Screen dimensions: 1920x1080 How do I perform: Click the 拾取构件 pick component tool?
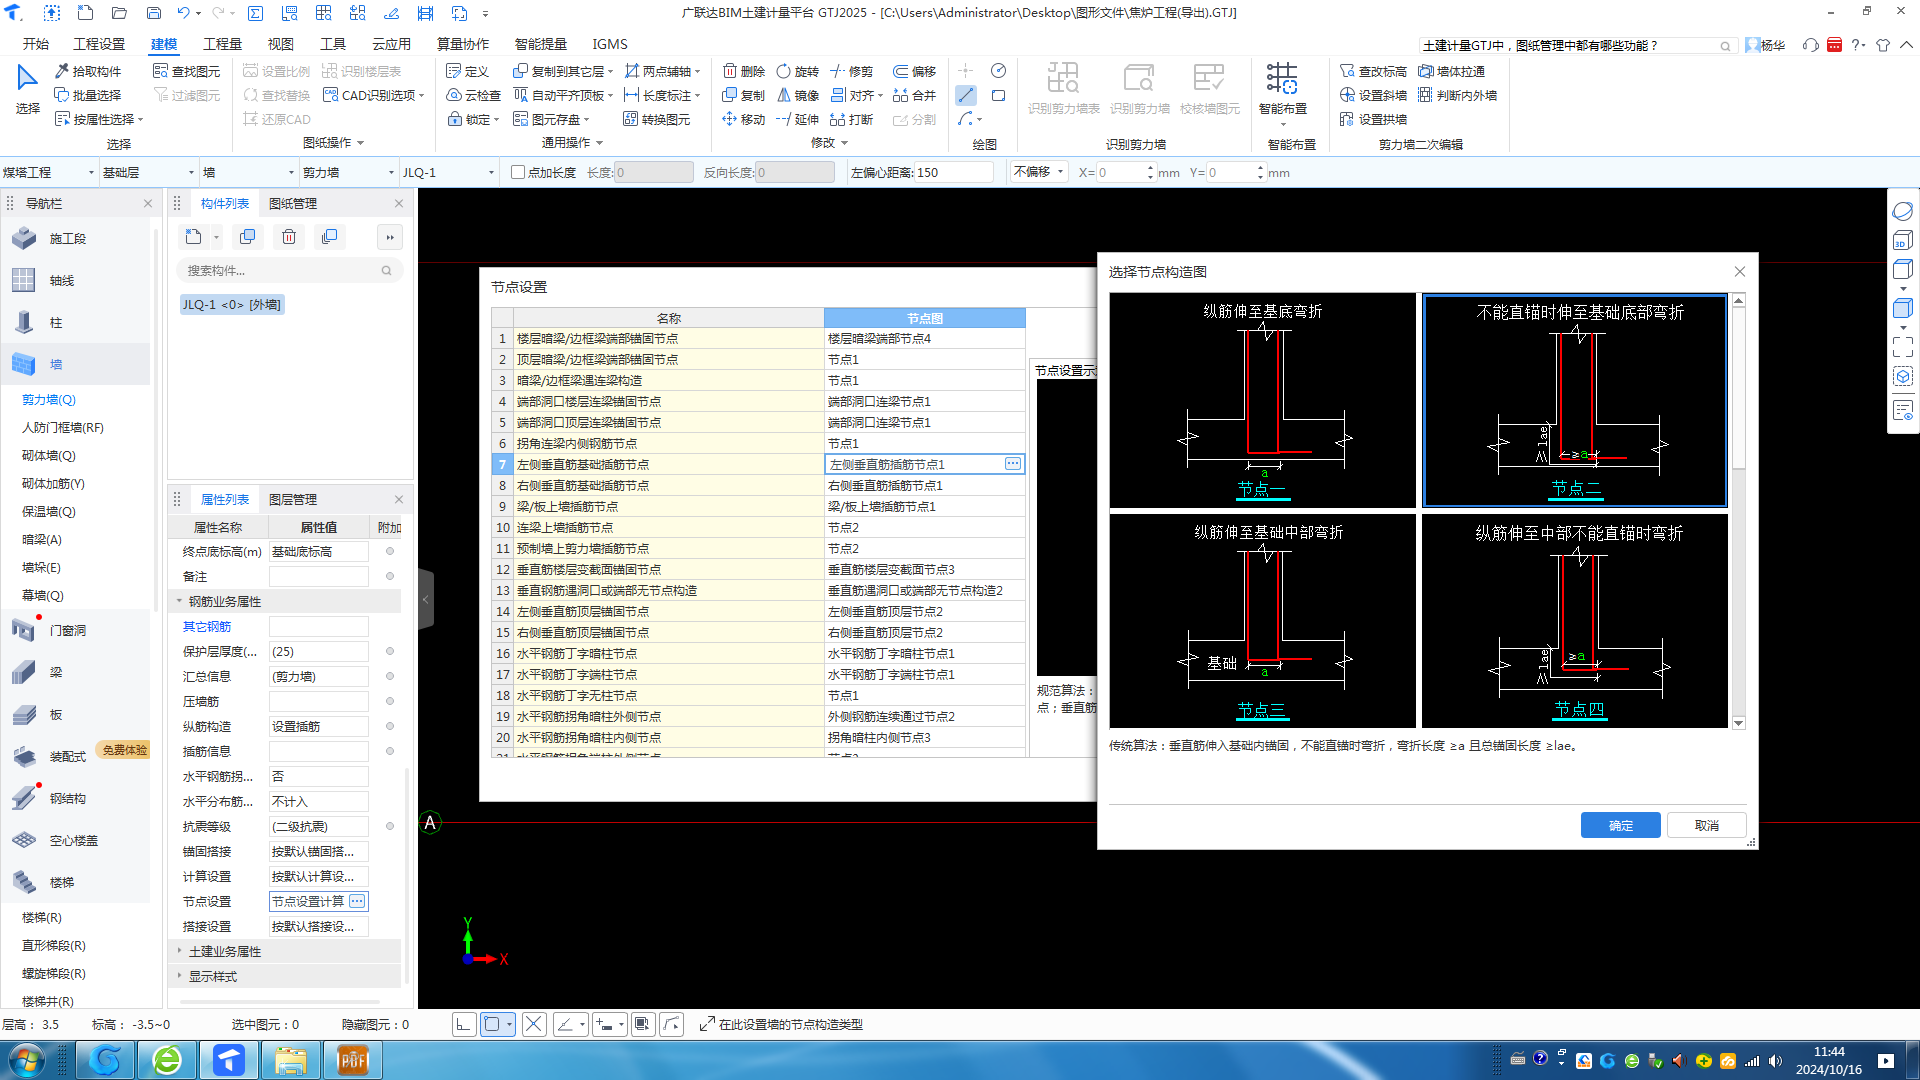pyautogui.click(x=88, y=71)
